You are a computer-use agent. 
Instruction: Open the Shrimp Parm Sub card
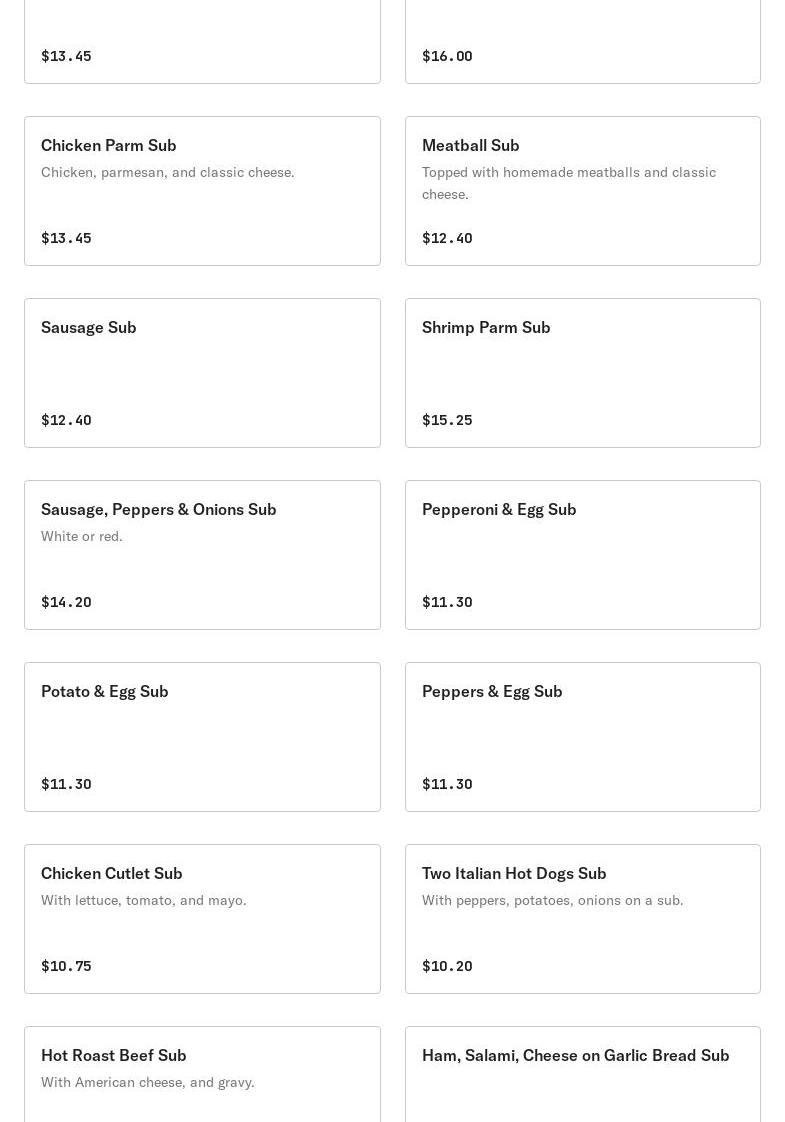pos(582,373)
